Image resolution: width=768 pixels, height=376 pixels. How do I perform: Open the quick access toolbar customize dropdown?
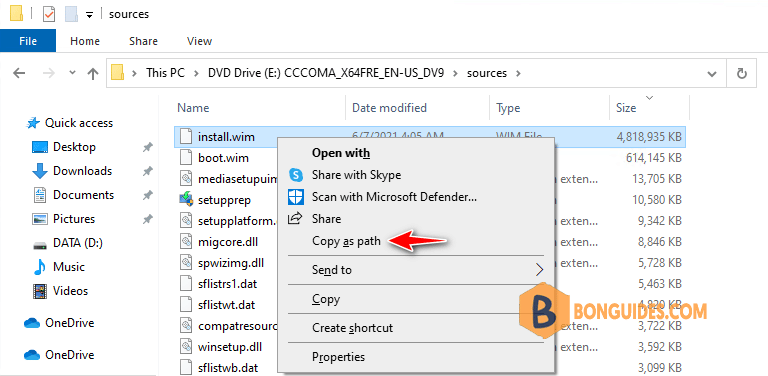pyautogui.click(x=89, y=15)
